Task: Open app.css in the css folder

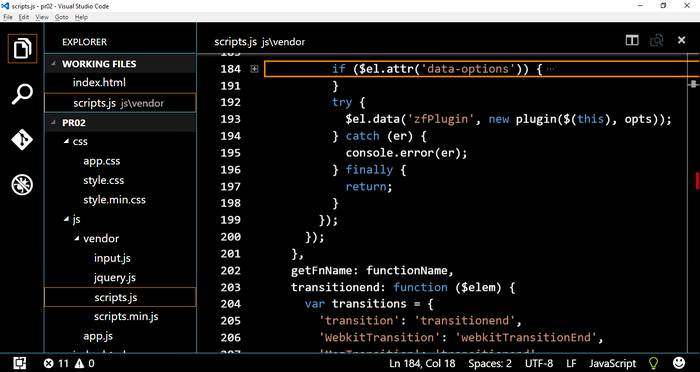Action: point(102,161)
